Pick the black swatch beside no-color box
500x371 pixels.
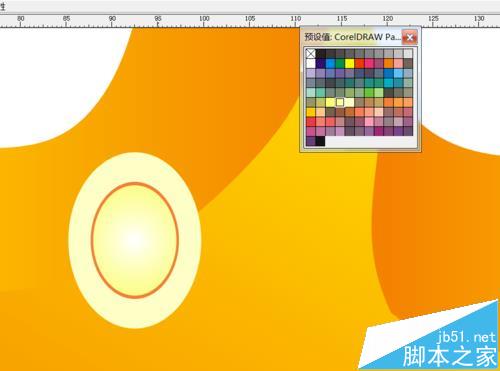pyautogui.click(x=320, y=53)
